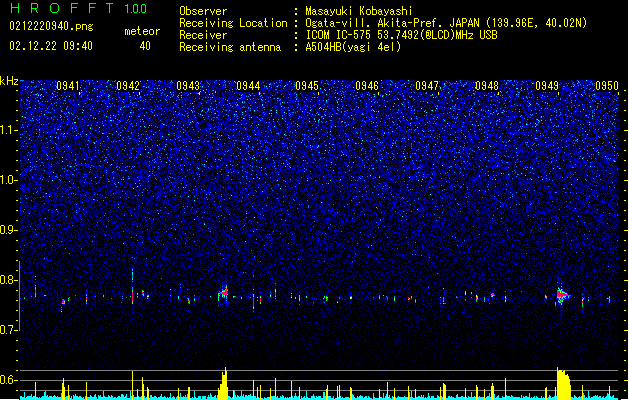The width and height of the screenshot is (629, 400).
Task: Click receiver text ICOM IC-575 53.7492 MHz USB
Action: click(401, 35)
